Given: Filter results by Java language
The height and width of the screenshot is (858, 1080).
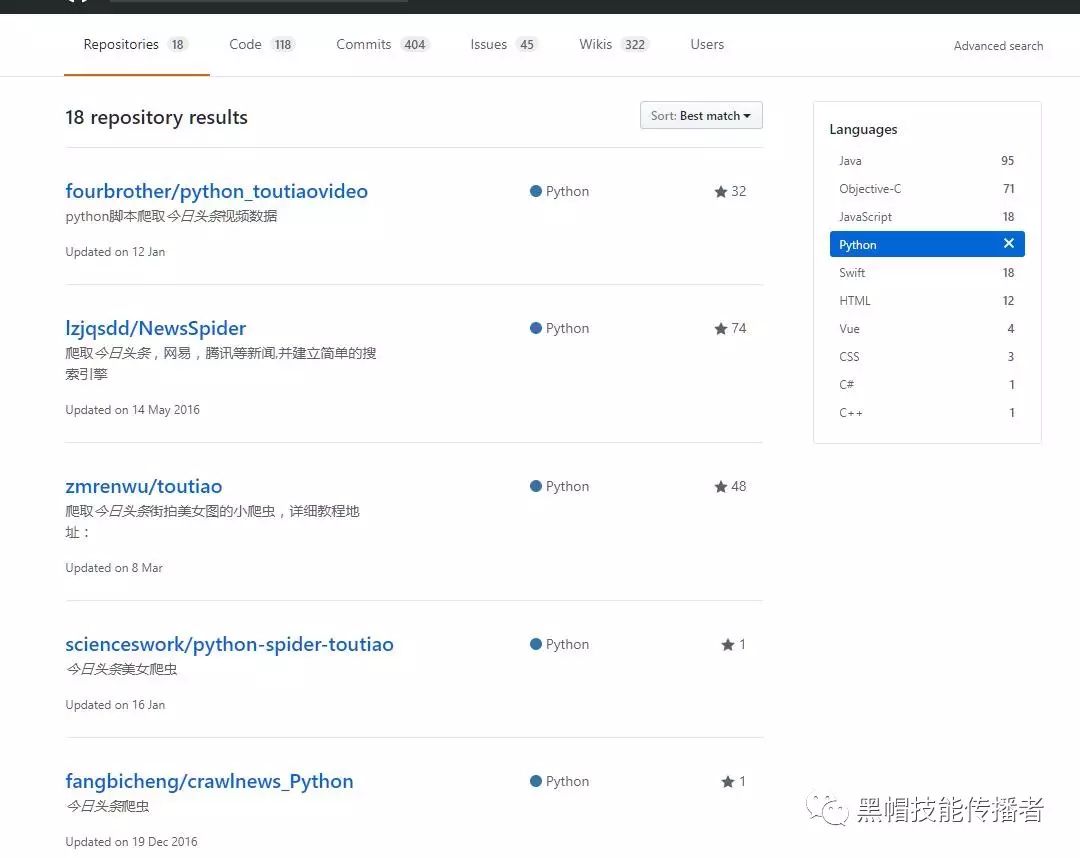Looking at the screenshot, I should (x=927, y=160).
